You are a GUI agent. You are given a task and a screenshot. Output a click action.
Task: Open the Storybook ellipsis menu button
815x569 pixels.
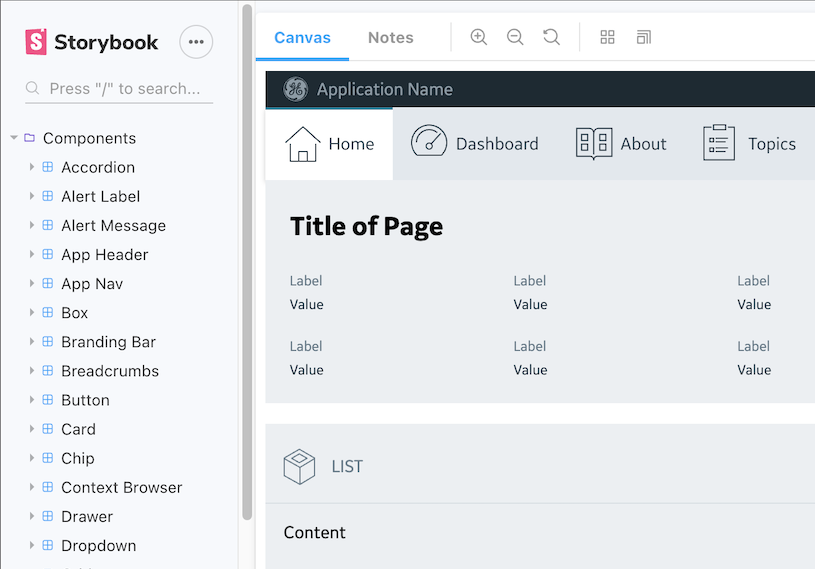[x=196, y=42]
